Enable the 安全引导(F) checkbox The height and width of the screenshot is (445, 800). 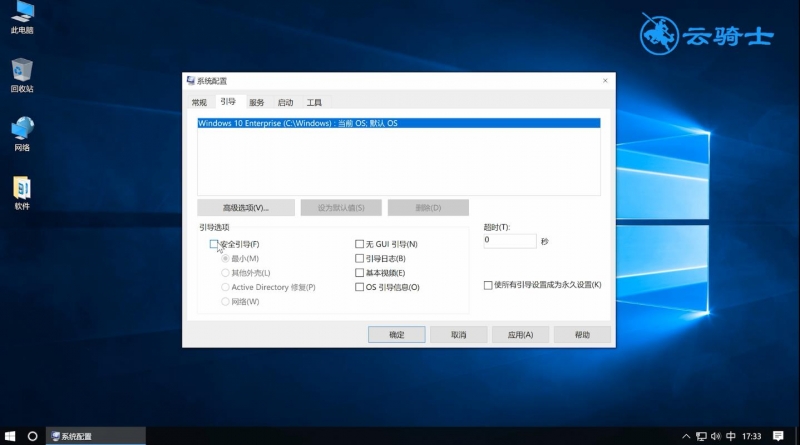tap(214, 244)
